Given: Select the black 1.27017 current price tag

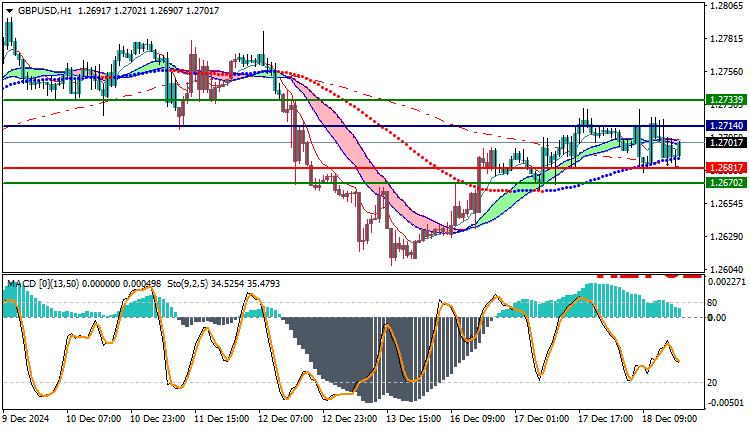Looking at the screenshot, I should (x=726, y=143).
